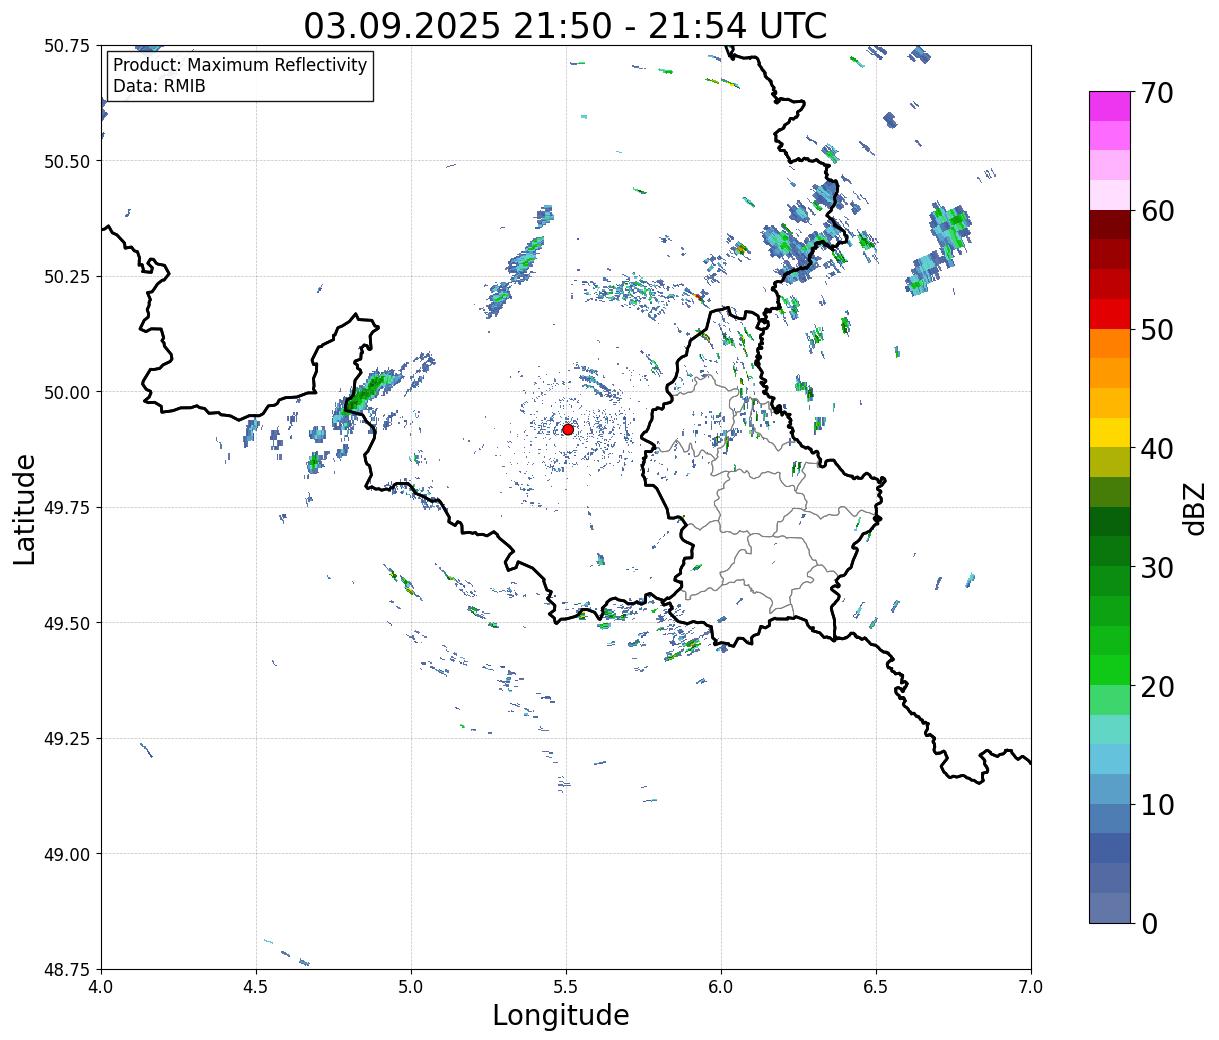1219x1040 pixels.
Task: Click latitude tick label 49.50
Action: coord(67,623)
